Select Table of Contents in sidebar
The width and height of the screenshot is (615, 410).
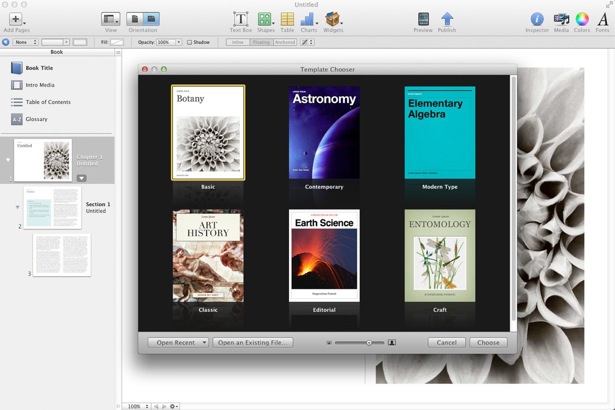(x=47, y=102)
